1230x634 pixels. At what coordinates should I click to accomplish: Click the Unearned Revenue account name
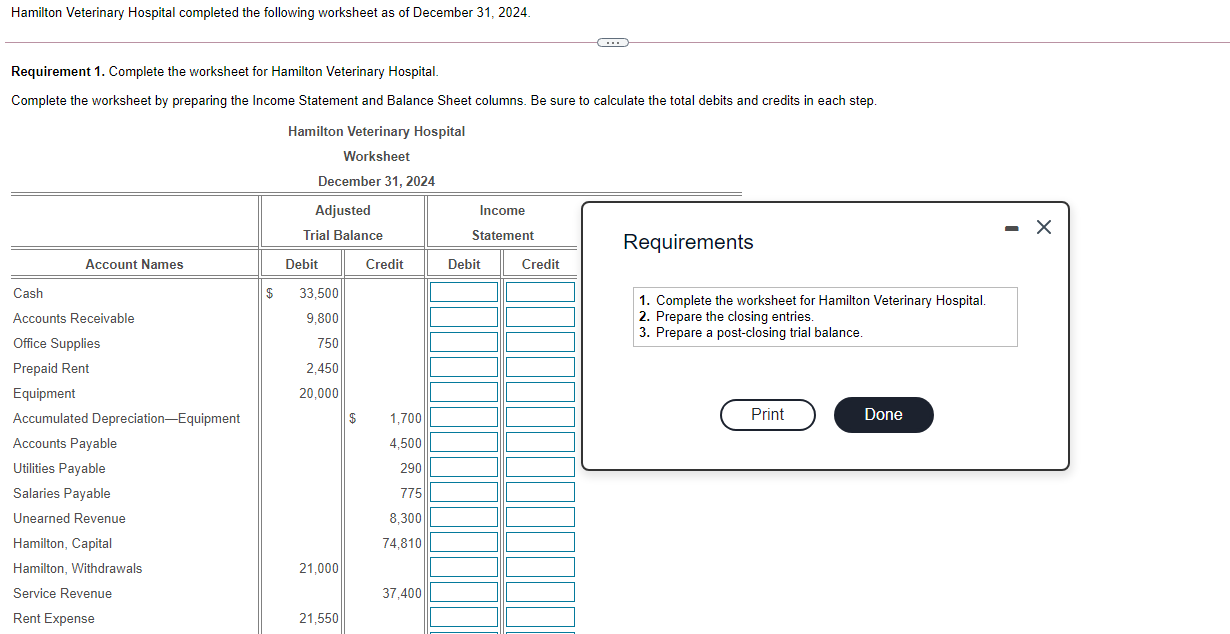coord(69,518)
